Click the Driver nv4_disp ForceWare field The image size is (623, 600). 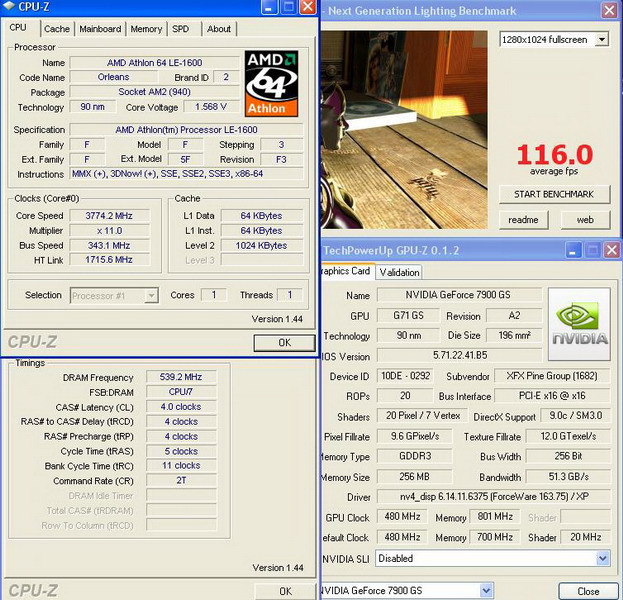[494, 496]
